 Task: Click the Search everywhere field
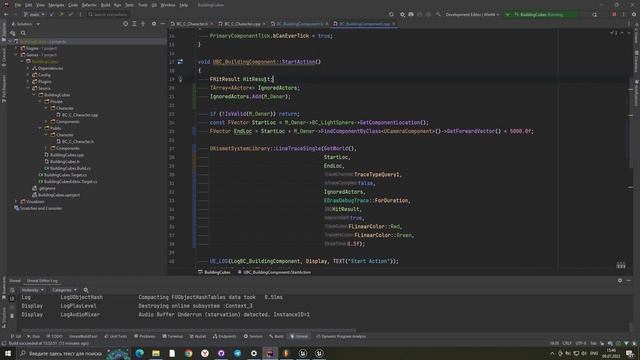coord(107,14)
